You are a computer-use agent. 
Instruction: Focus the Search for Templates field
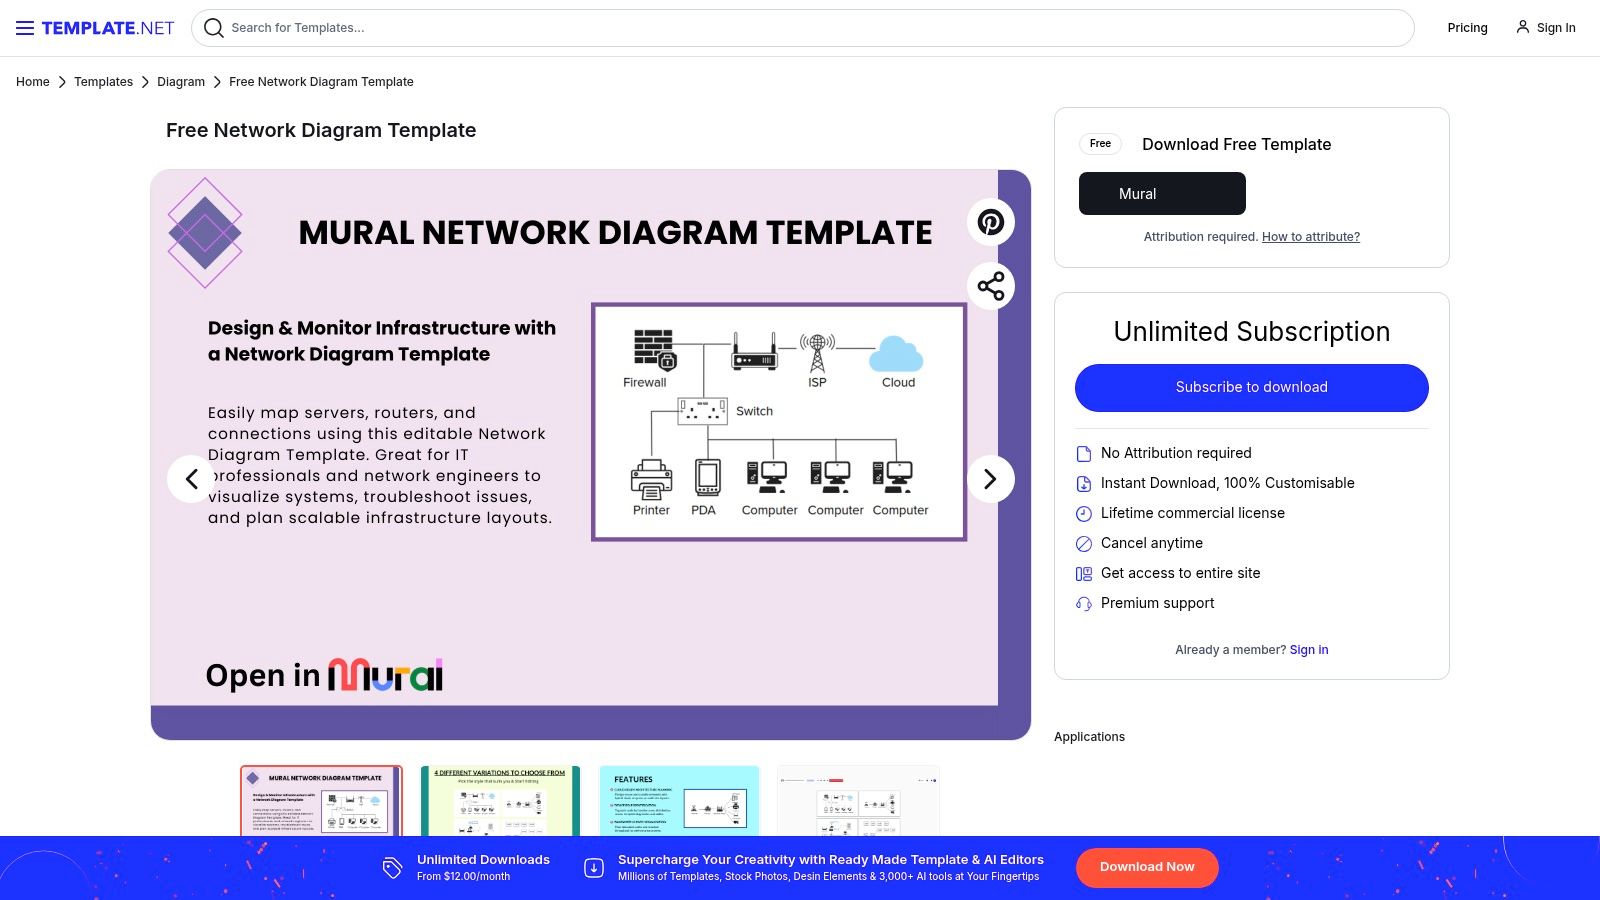[x=802, y=28]
